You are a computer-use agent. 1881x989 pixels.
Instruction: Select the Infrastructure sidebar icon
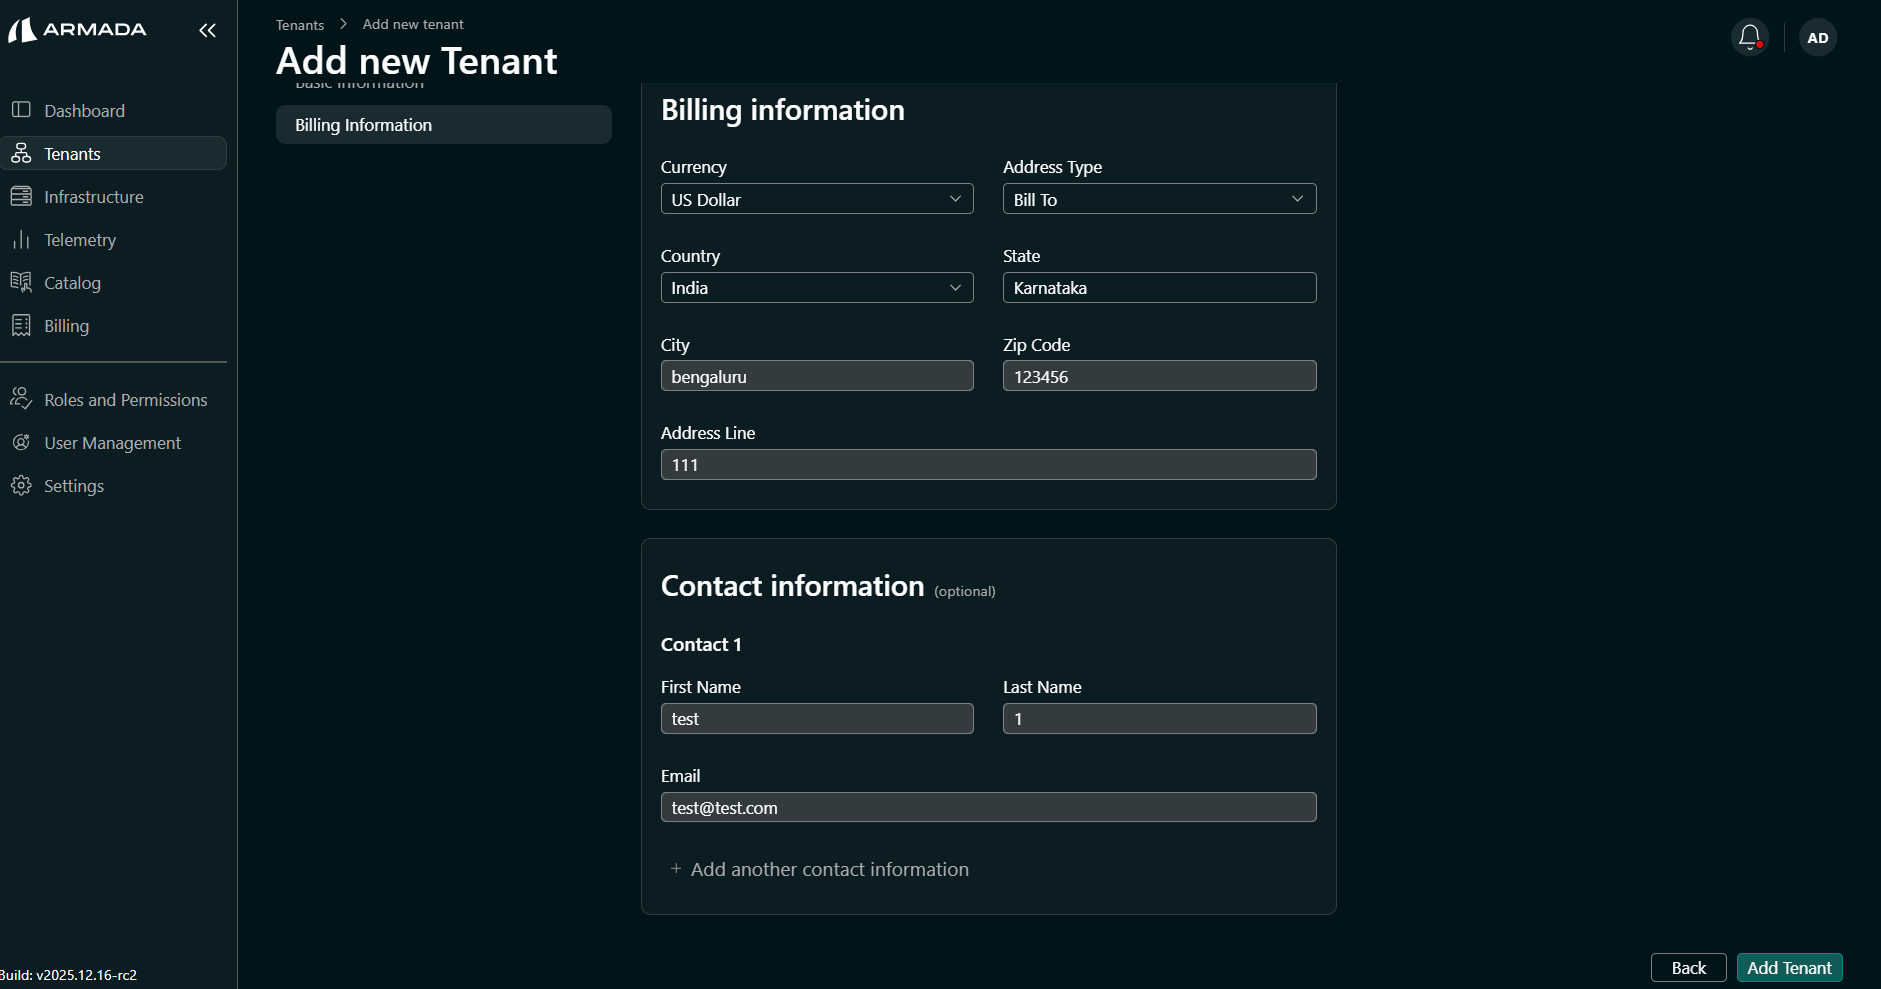point(21,196)
